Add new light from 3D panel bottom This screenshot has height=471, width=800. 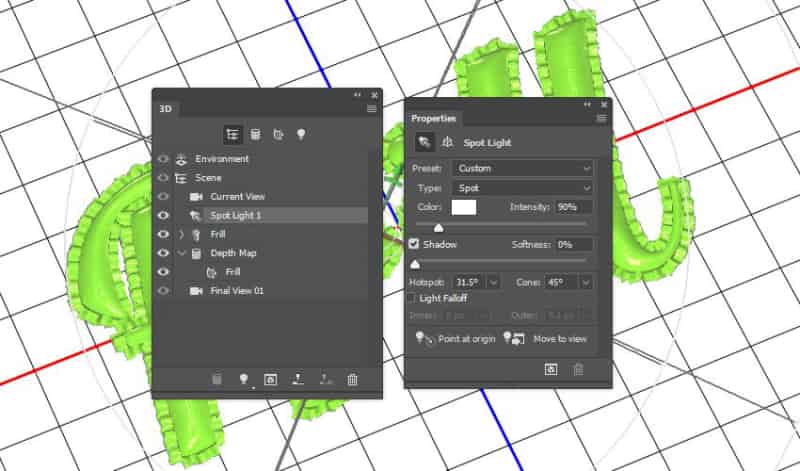[x=244, y=379]
